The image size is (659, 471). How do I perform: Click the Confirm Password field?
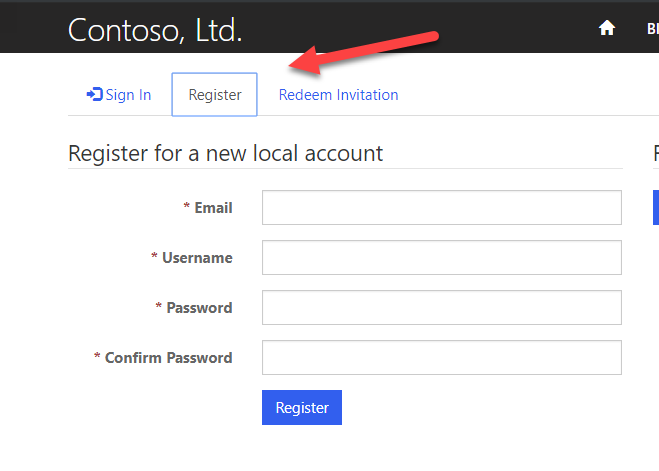point(441,358)
